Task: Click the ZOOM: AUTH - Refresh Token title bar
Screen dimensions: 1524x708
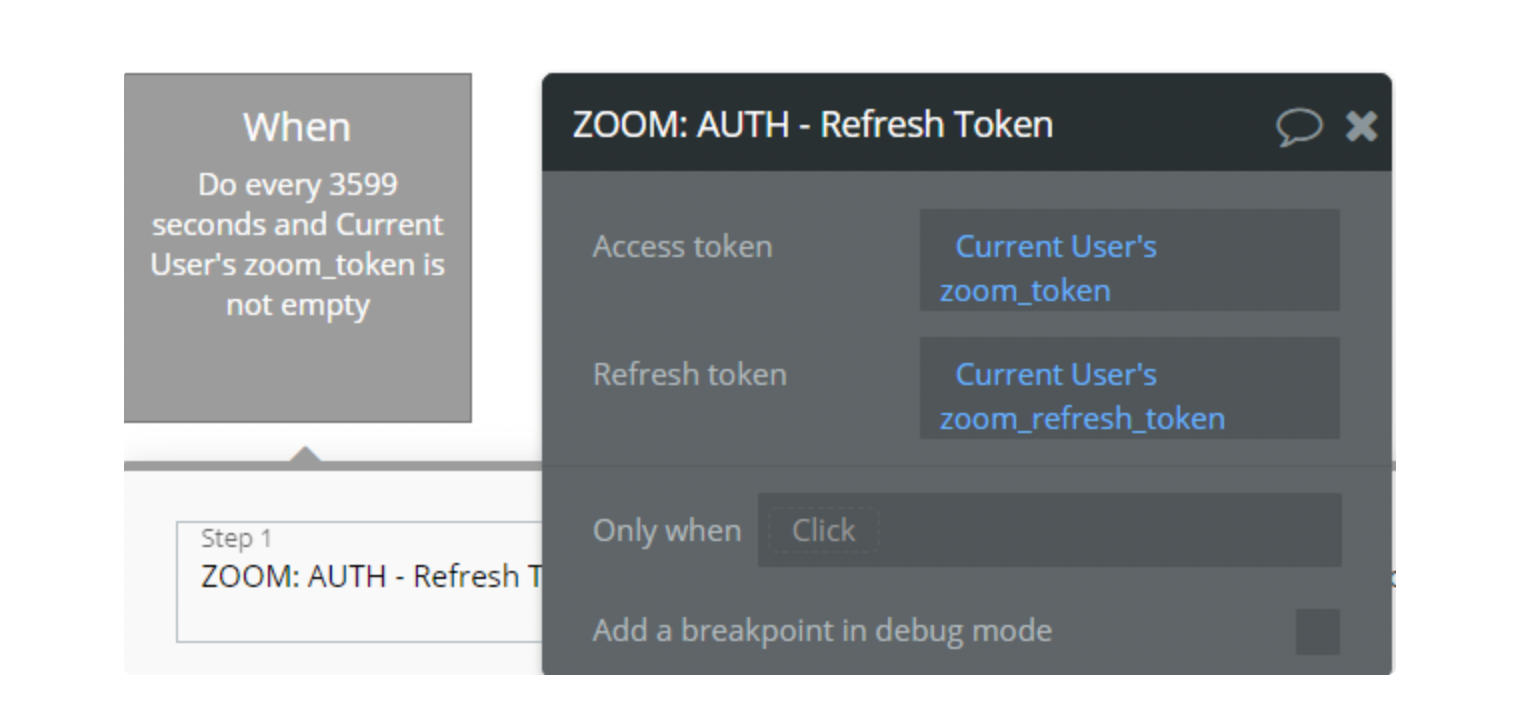Action: (967, 123)
